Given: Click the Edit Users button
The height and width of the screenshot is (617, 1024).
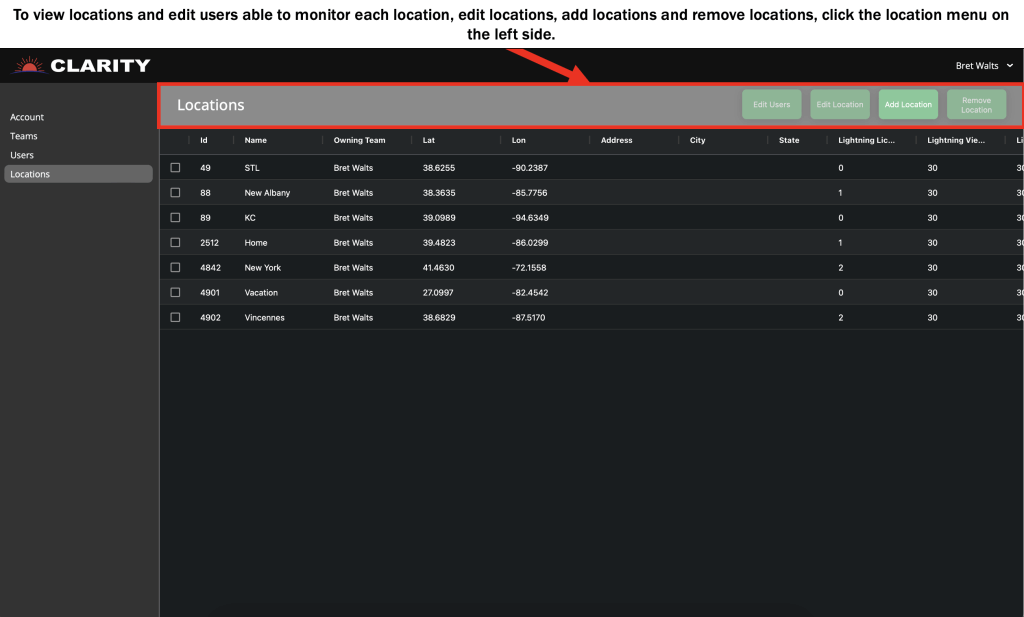Looking at the screenshot, I should [771, 105].
